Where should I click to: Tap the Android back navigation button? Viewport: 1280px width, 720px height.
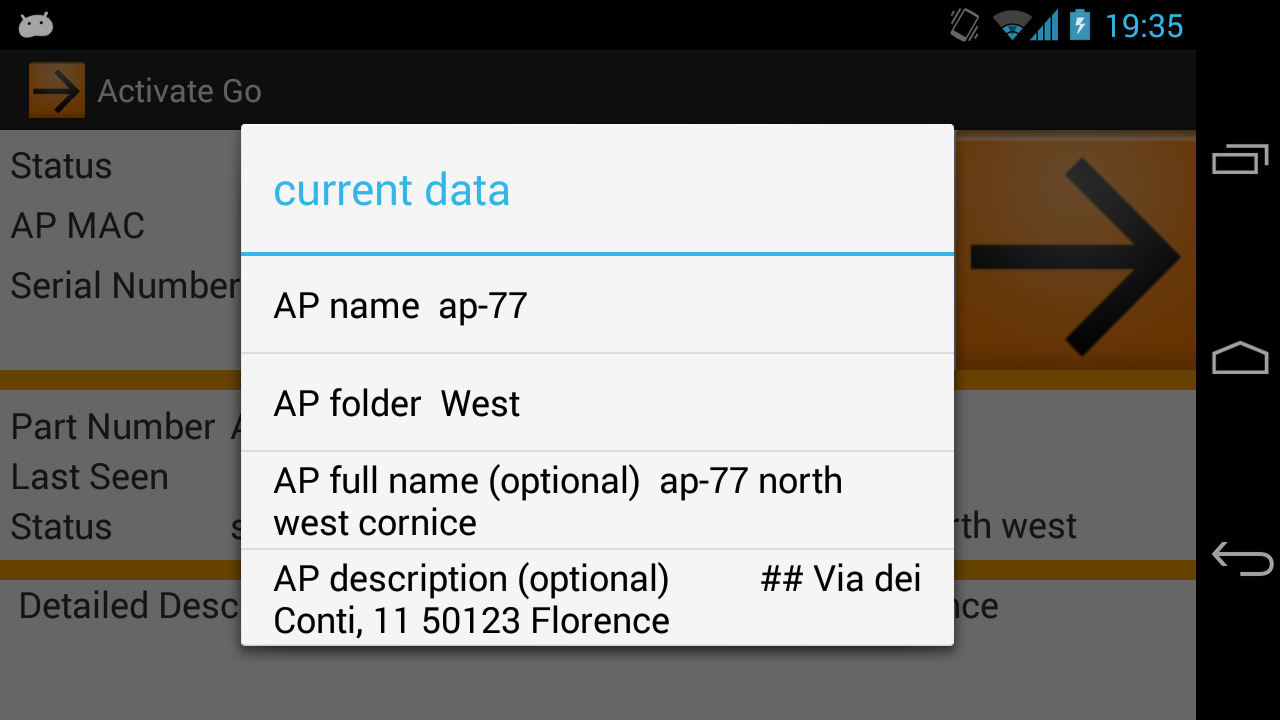[x=1241, y=558]
